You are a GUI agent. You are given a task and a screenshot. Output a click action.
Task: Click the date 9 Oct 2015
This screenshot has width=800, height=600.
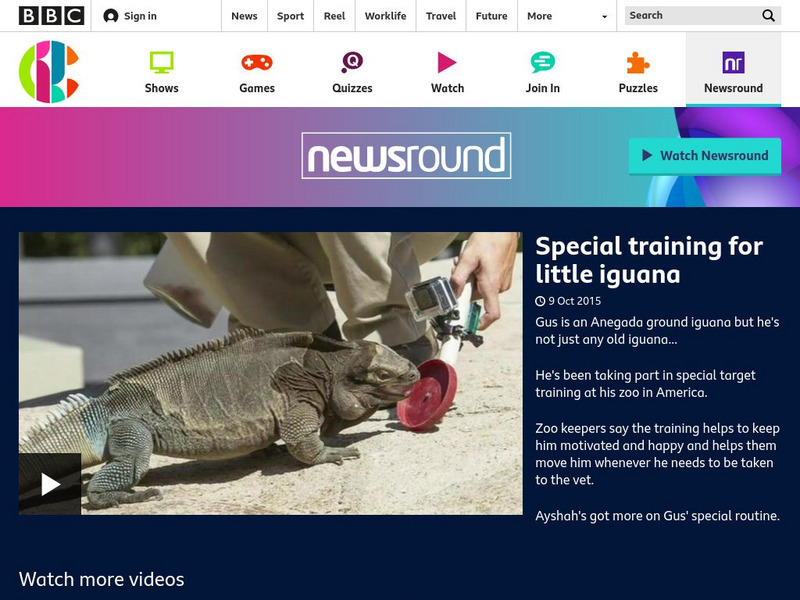574,301
